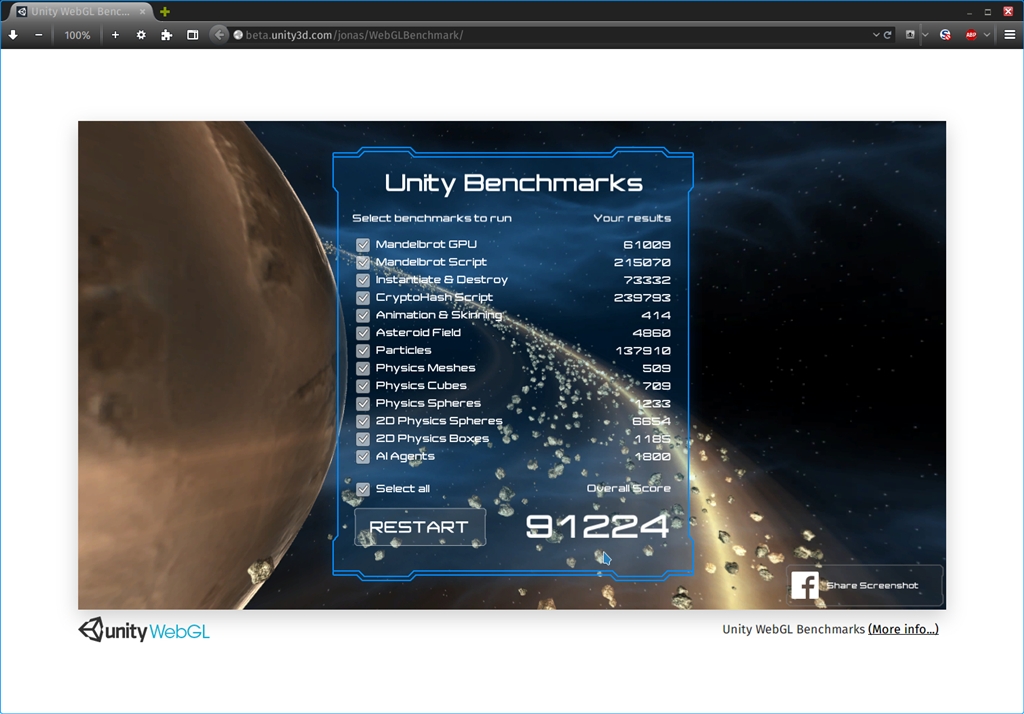Close the browser window
This screenshot has width=1024, height=714.
coord(1008,12)
